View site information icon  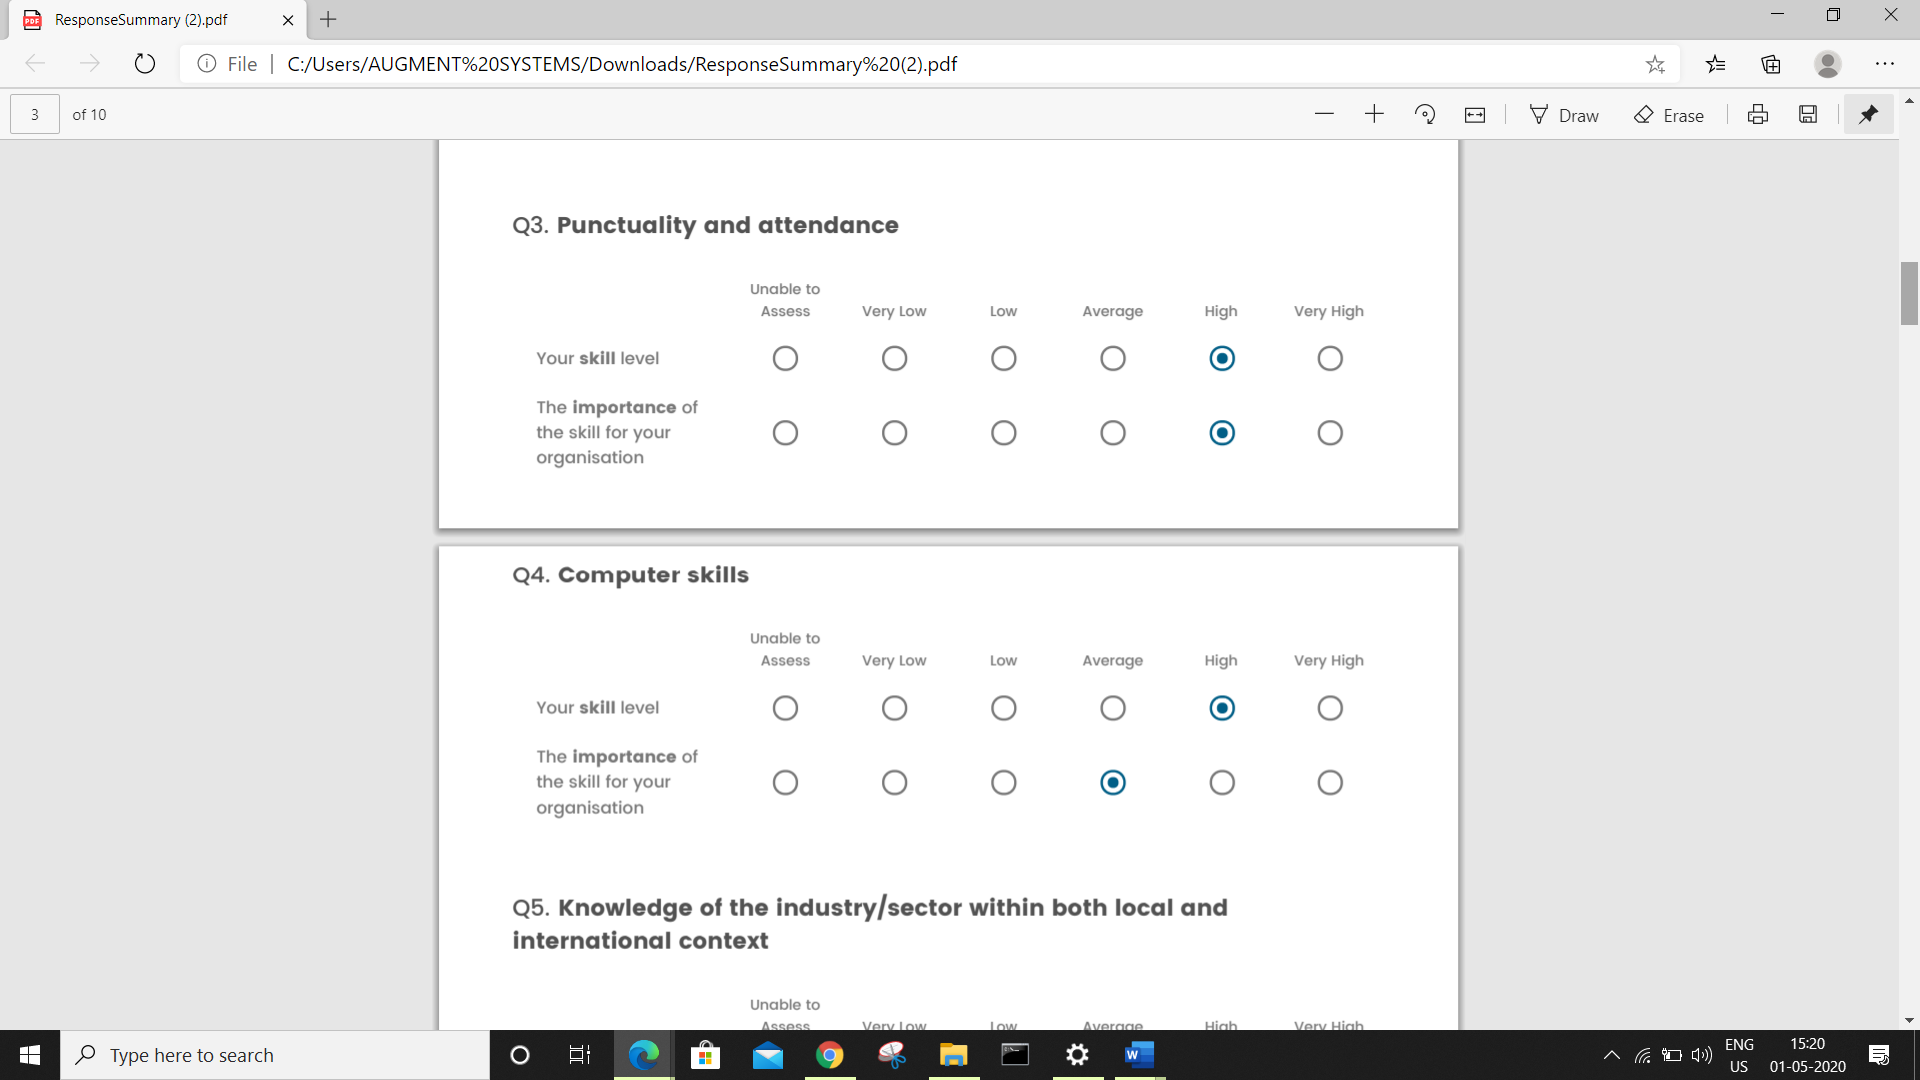(x=207, y=64)
